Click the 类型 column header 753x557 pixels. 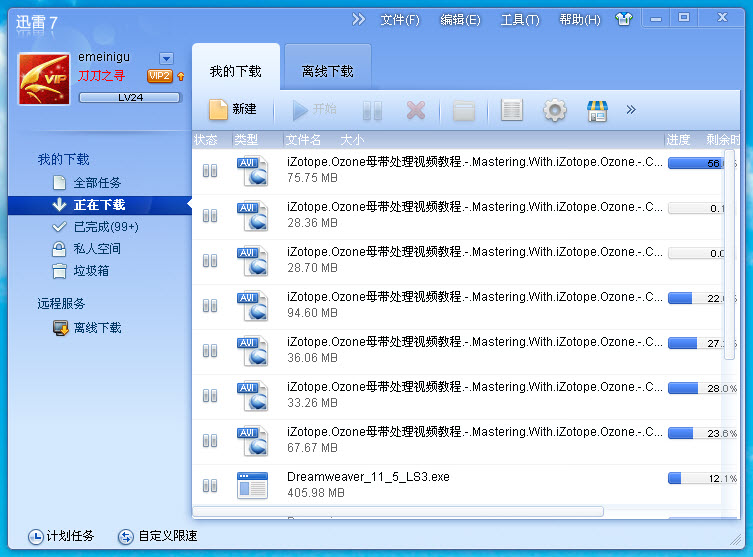[246, 140]
